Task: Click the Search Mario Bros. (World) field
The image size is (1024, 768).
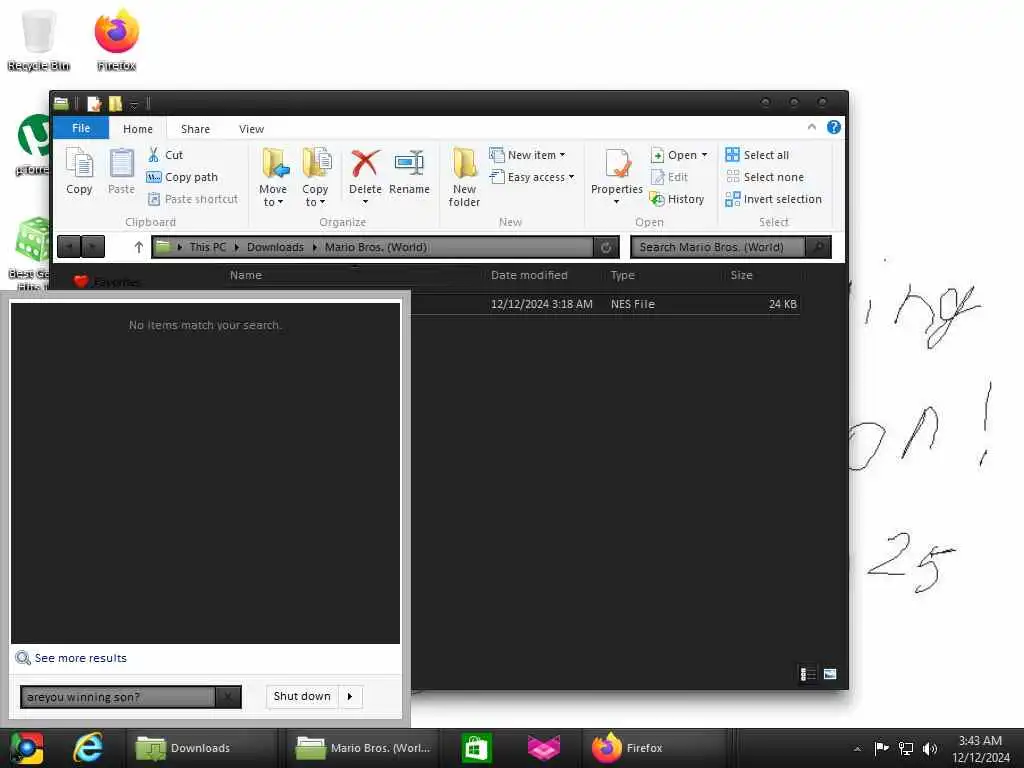Action: tap(718, 247)
